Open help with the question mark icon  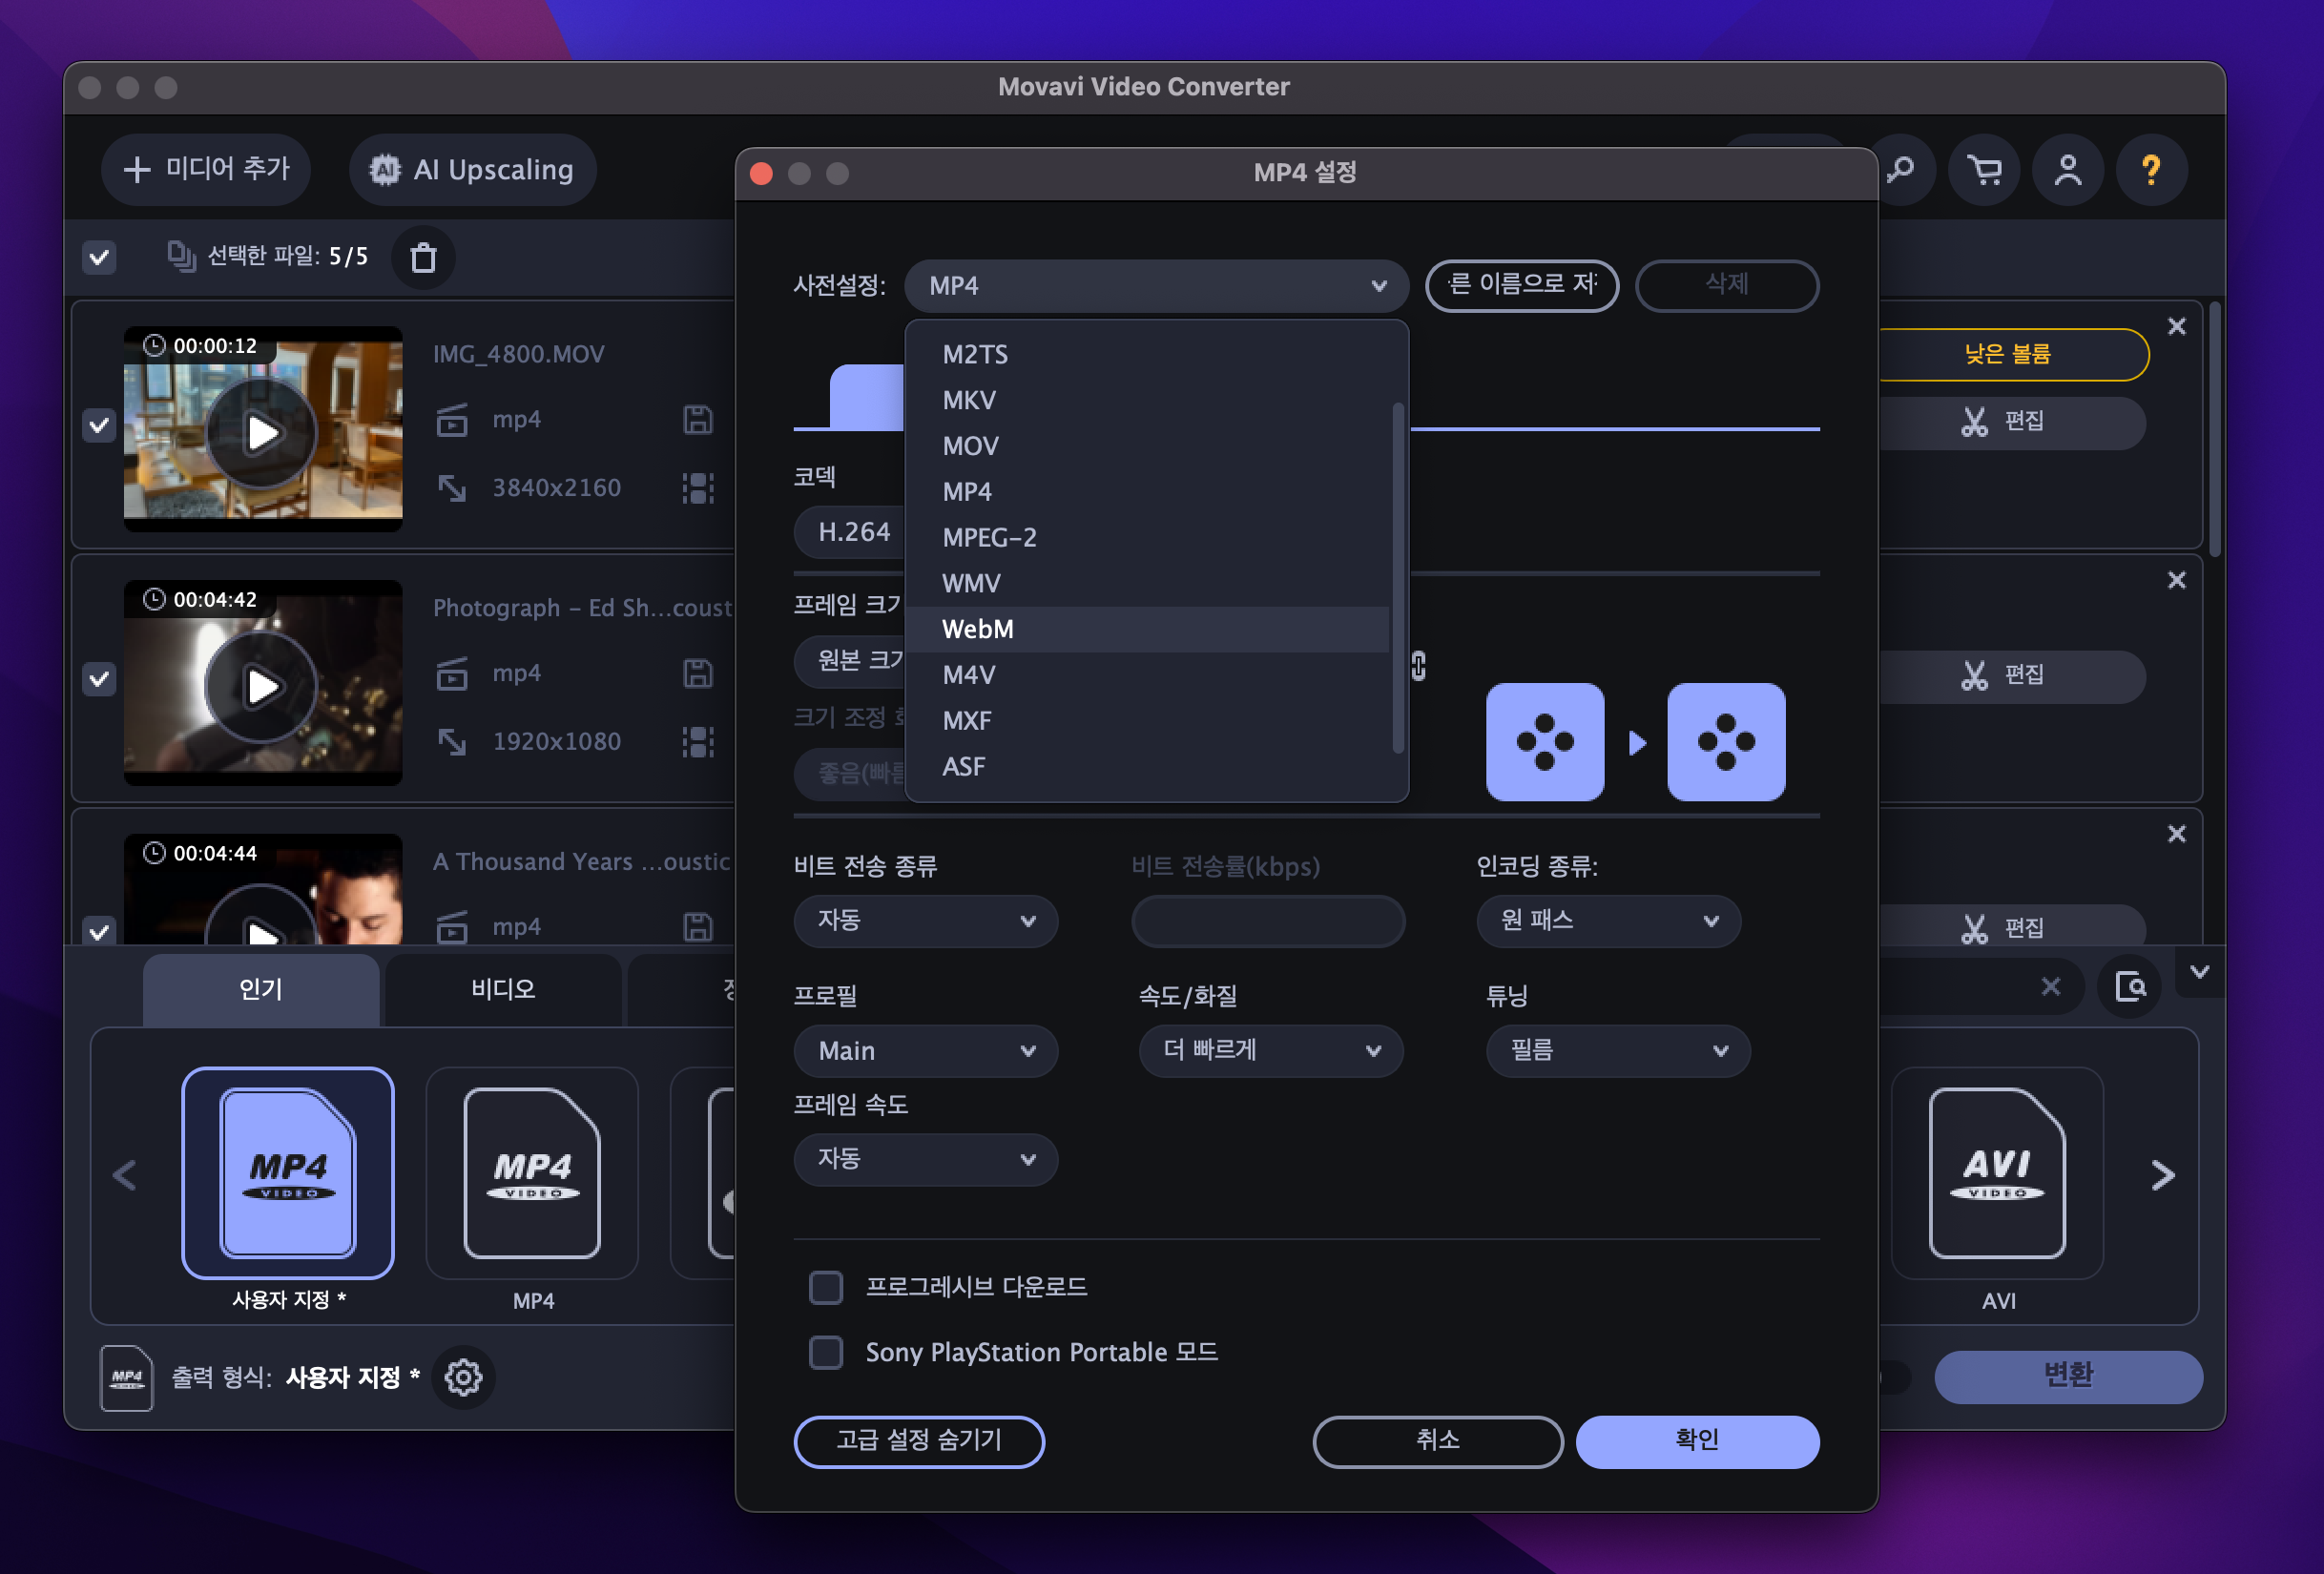2150,170
